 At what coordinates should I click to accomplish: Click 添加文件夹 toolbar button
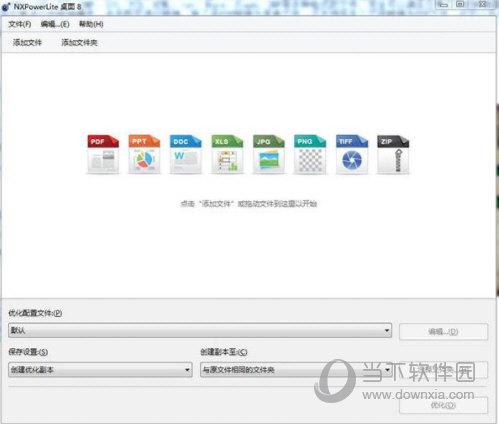(79, 43)
